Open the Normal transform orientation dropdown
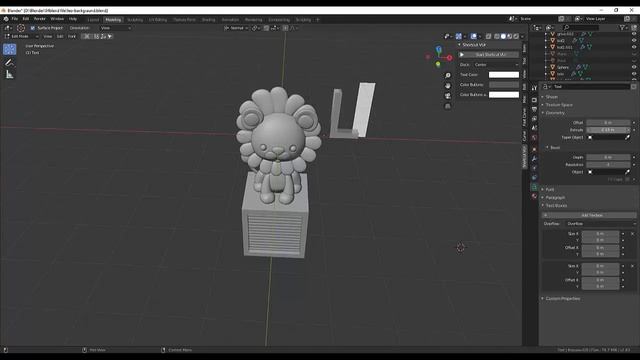This screenshot has width=640, height=360. tap(236, 28)
